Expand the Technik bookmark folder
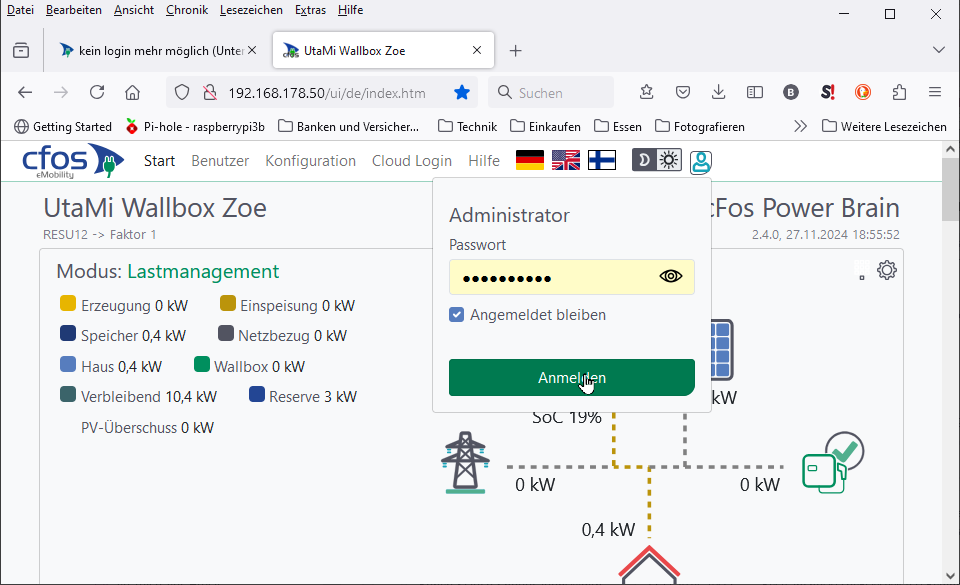This screenshot has width=960, height=585. [x=468, y=127]
